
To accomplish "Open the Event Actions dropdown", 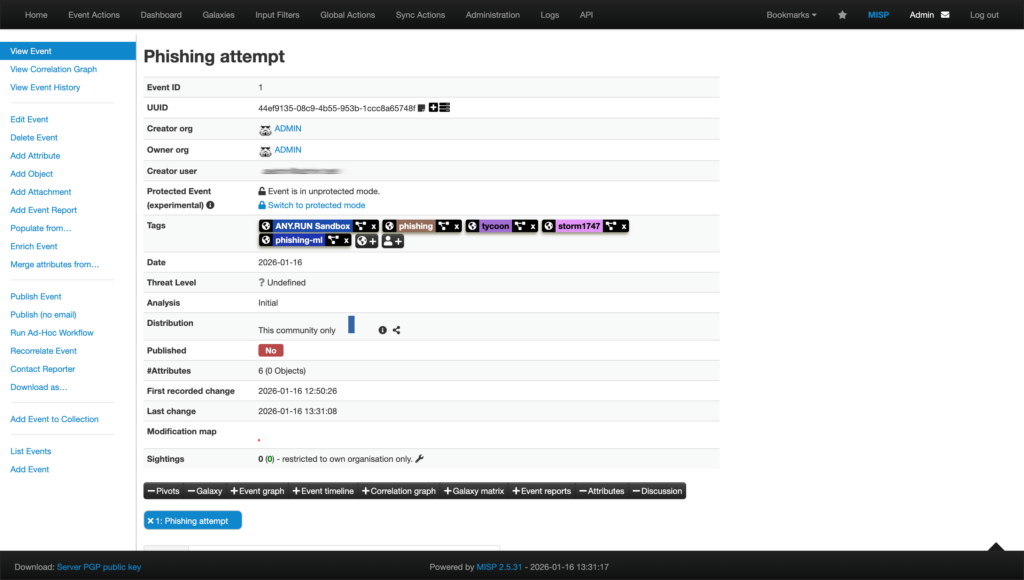I will point(92,14).
